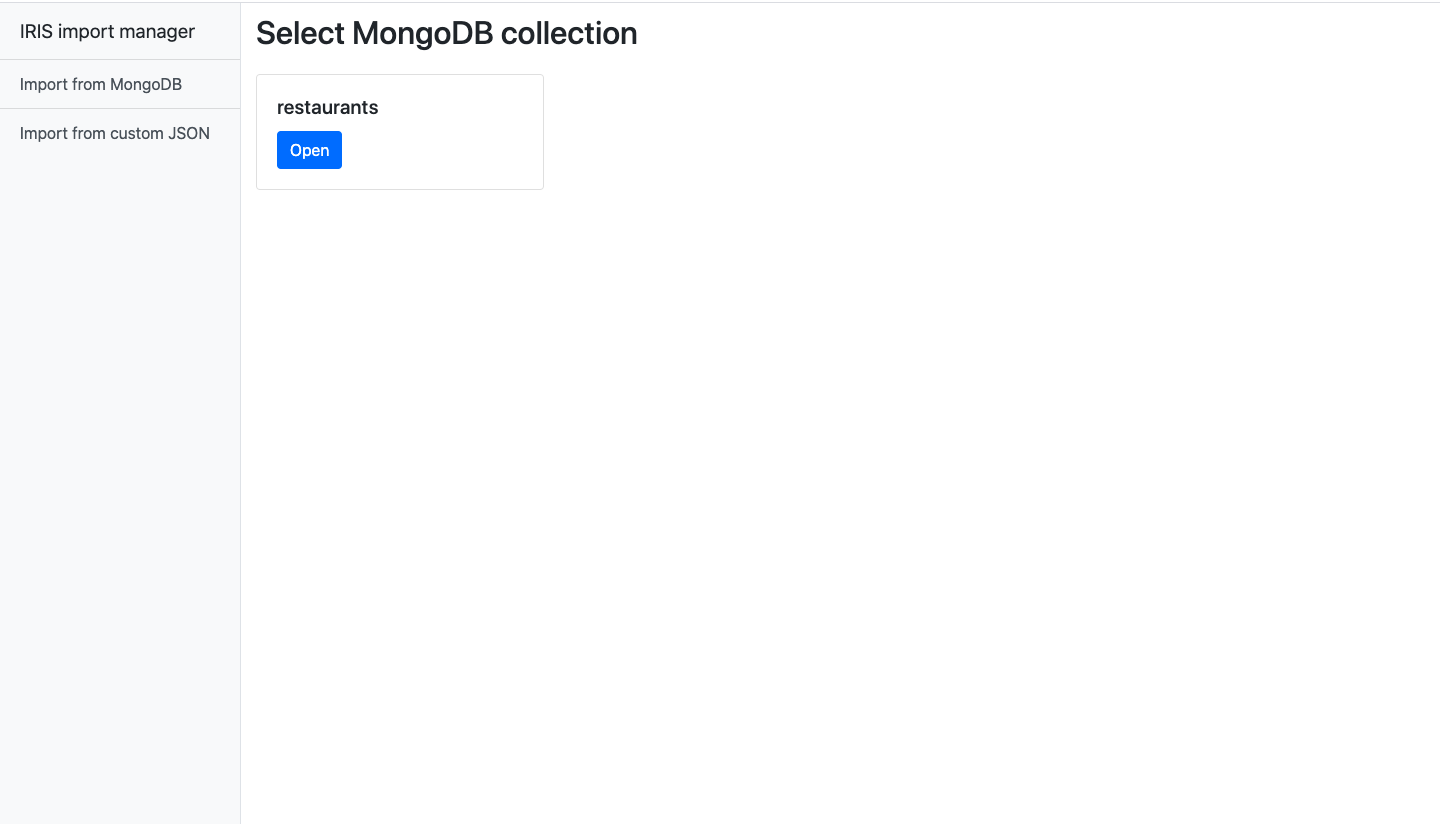The width and height of the screenshot is (1440, 824).
Task: Click the restaurants collection name text
Action: (327, 107)
